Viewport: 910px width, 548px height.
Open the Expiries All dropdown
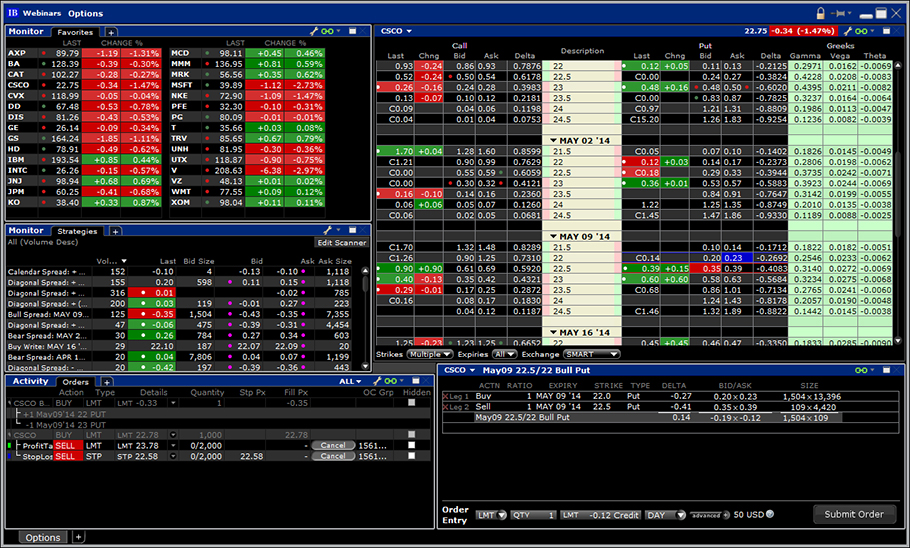click(x=504, y=354)
